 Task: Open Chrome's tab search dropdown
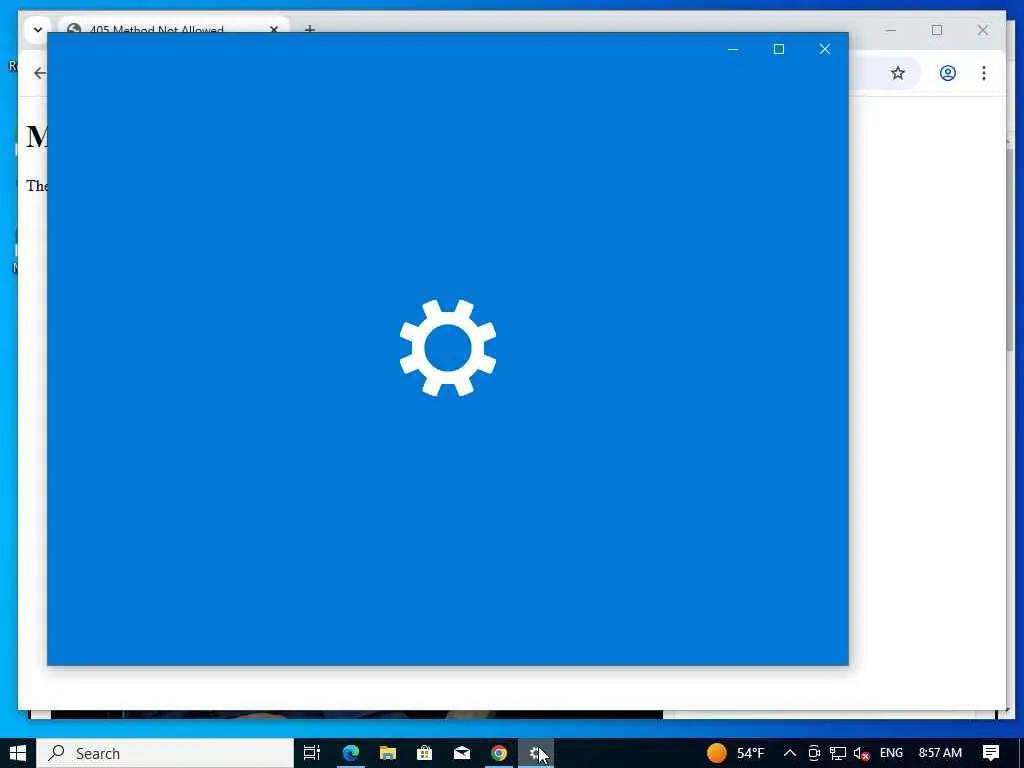[37, 29]
